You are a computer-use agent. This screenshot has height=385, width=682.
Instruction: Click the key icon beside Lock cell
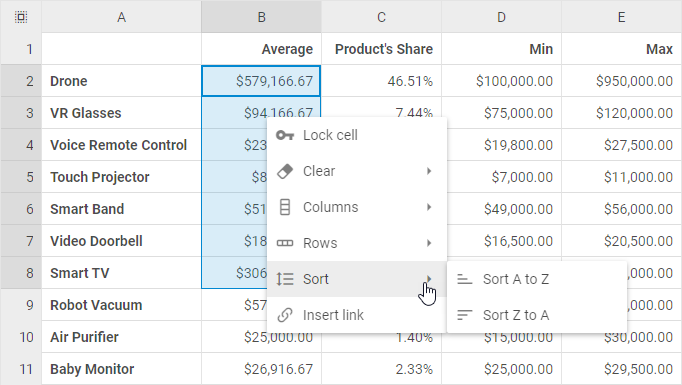[285, 135]
